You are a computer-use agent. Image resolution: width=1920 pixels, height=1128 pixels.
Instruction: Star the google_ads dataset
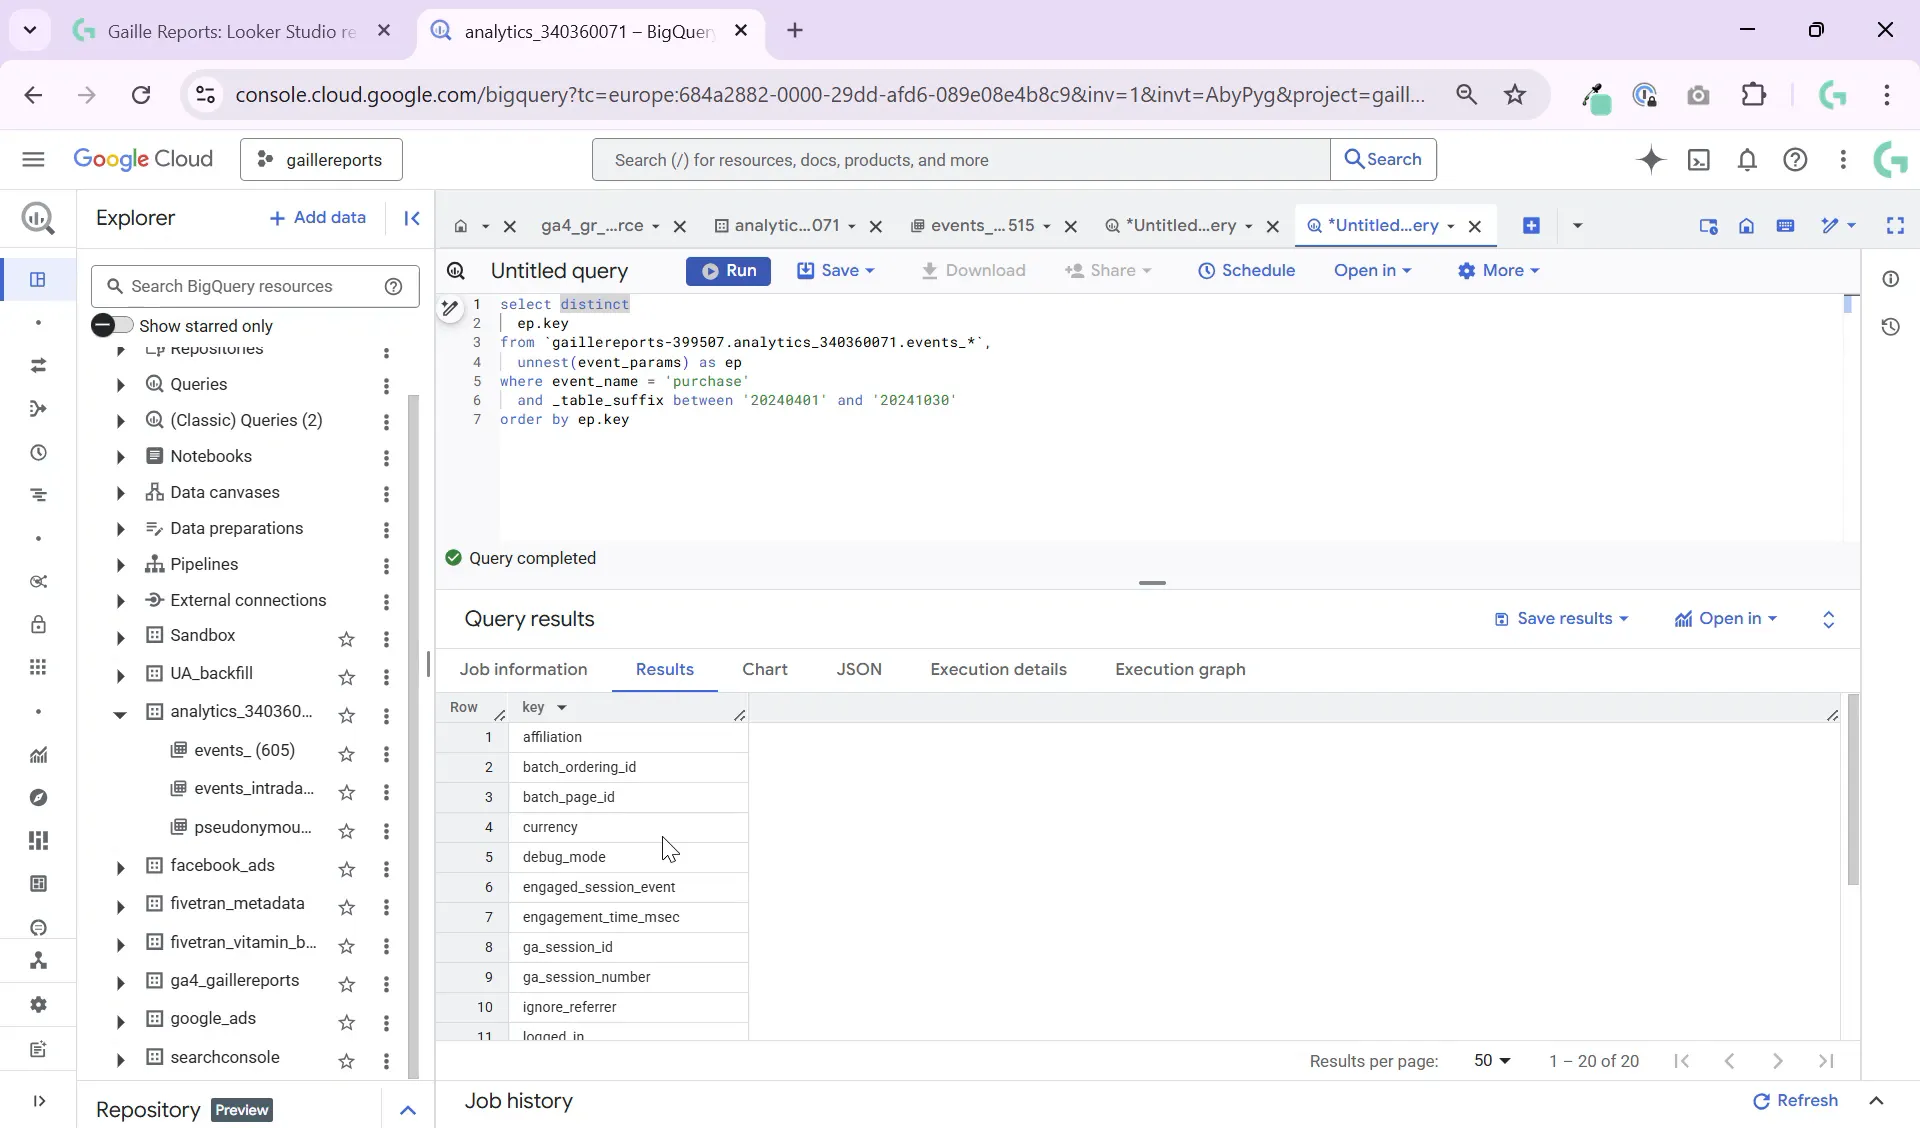[346, 1022]
